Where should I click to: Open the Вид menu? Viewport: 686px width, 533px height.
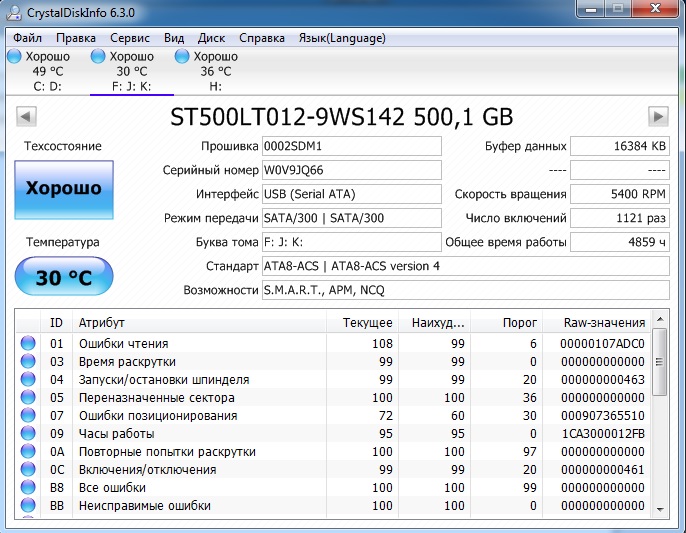[x=174, y=39]
